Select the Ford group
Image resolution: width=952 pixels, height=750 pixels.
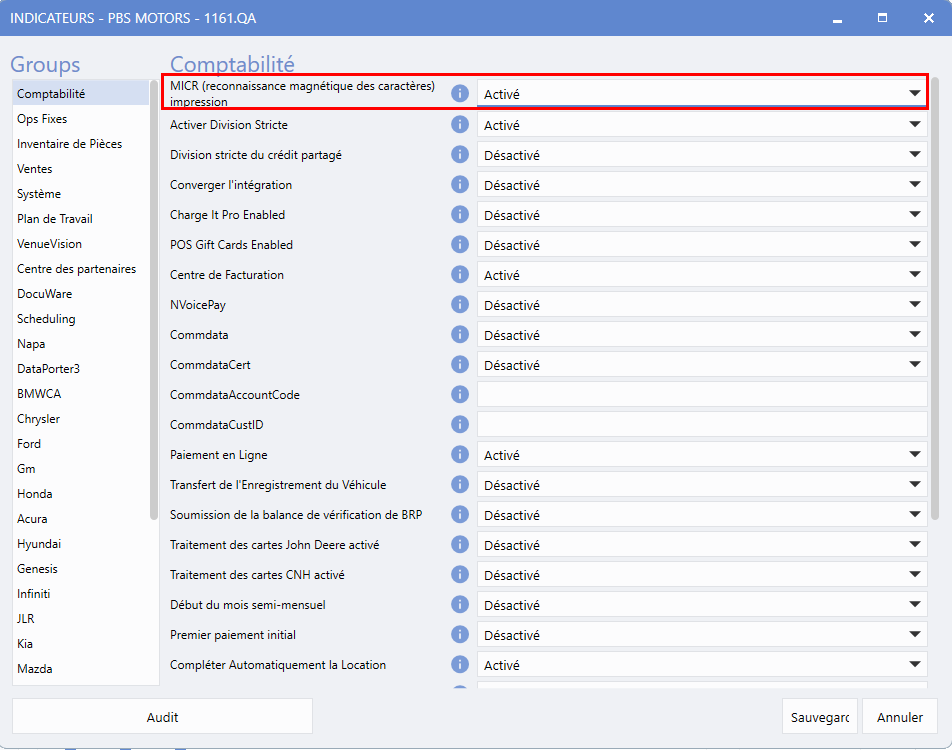[81, 443]
